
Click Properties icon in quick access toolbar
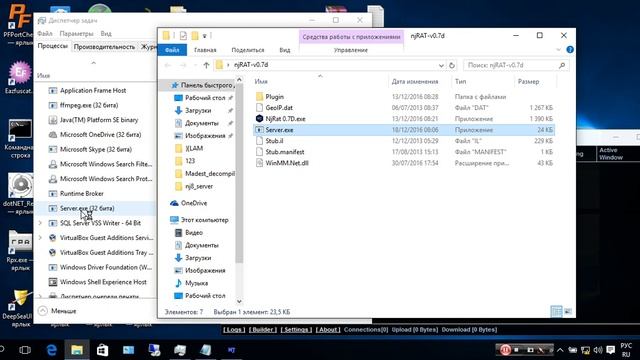pyautogui.click(x=183, y=36)
